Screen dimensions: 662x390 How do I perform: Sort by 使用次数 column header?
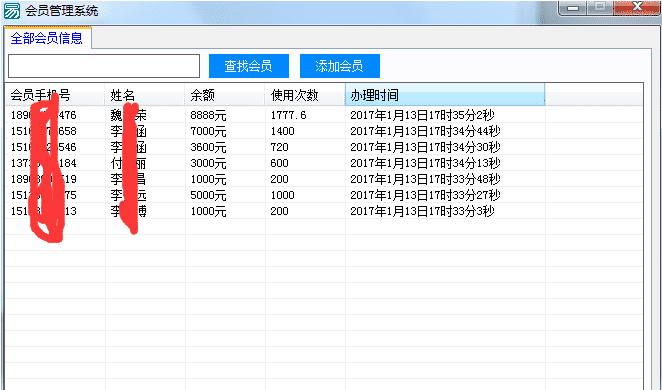[x=305, y=95]
